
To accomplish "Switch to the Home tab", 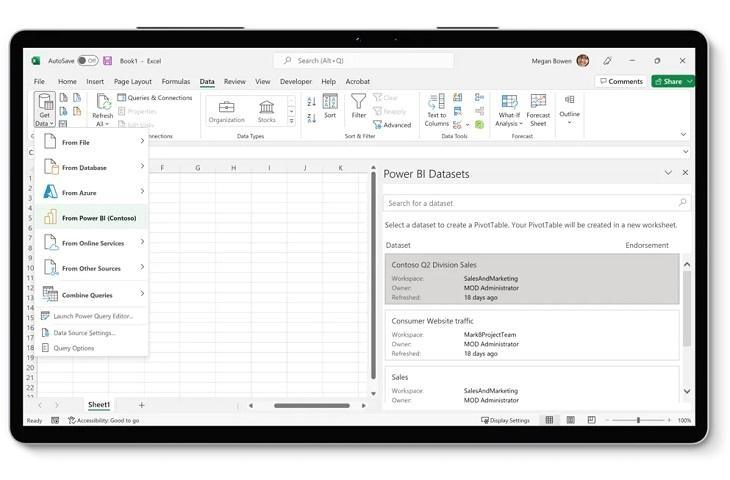I will point(67,81).
